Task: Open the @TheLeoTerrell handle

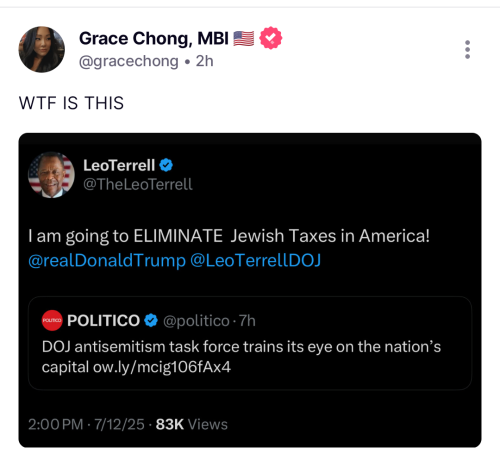Action: point(138,184)
